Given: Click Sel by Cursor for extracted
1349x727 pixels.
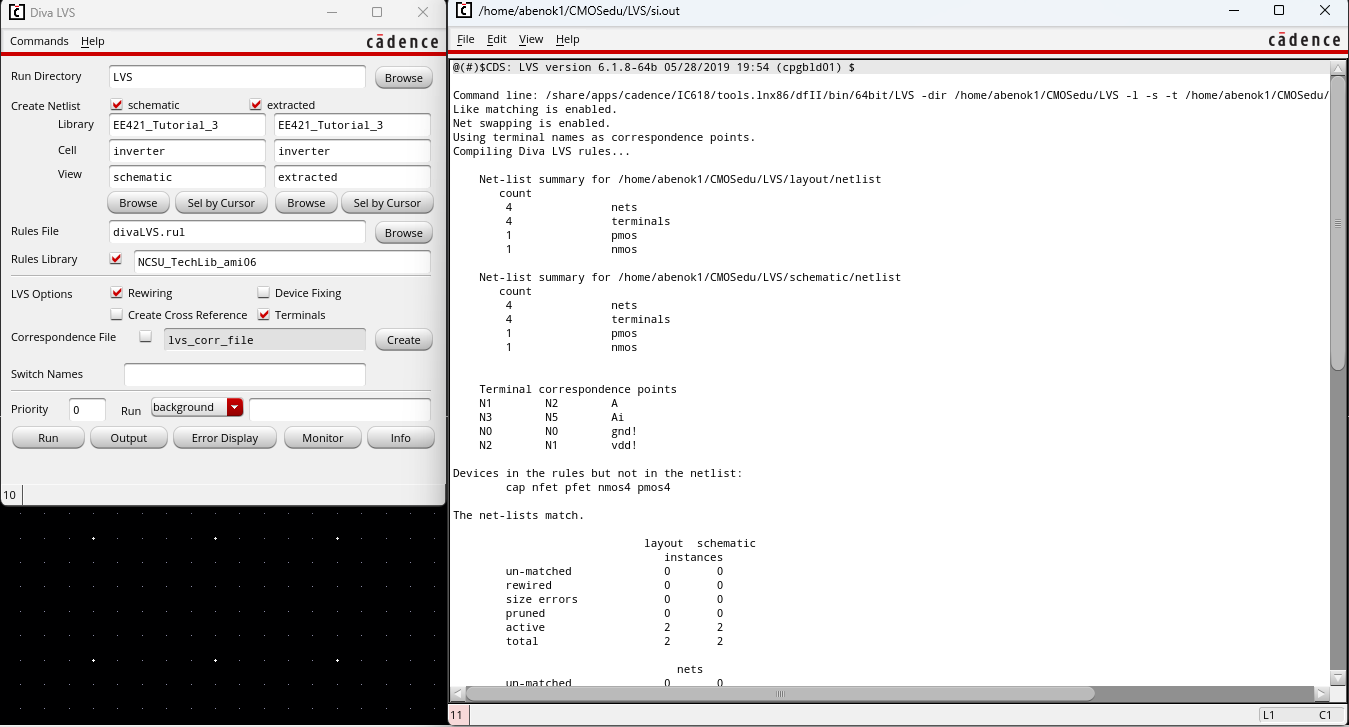Looking at the screenshot, I should [387, 203].
